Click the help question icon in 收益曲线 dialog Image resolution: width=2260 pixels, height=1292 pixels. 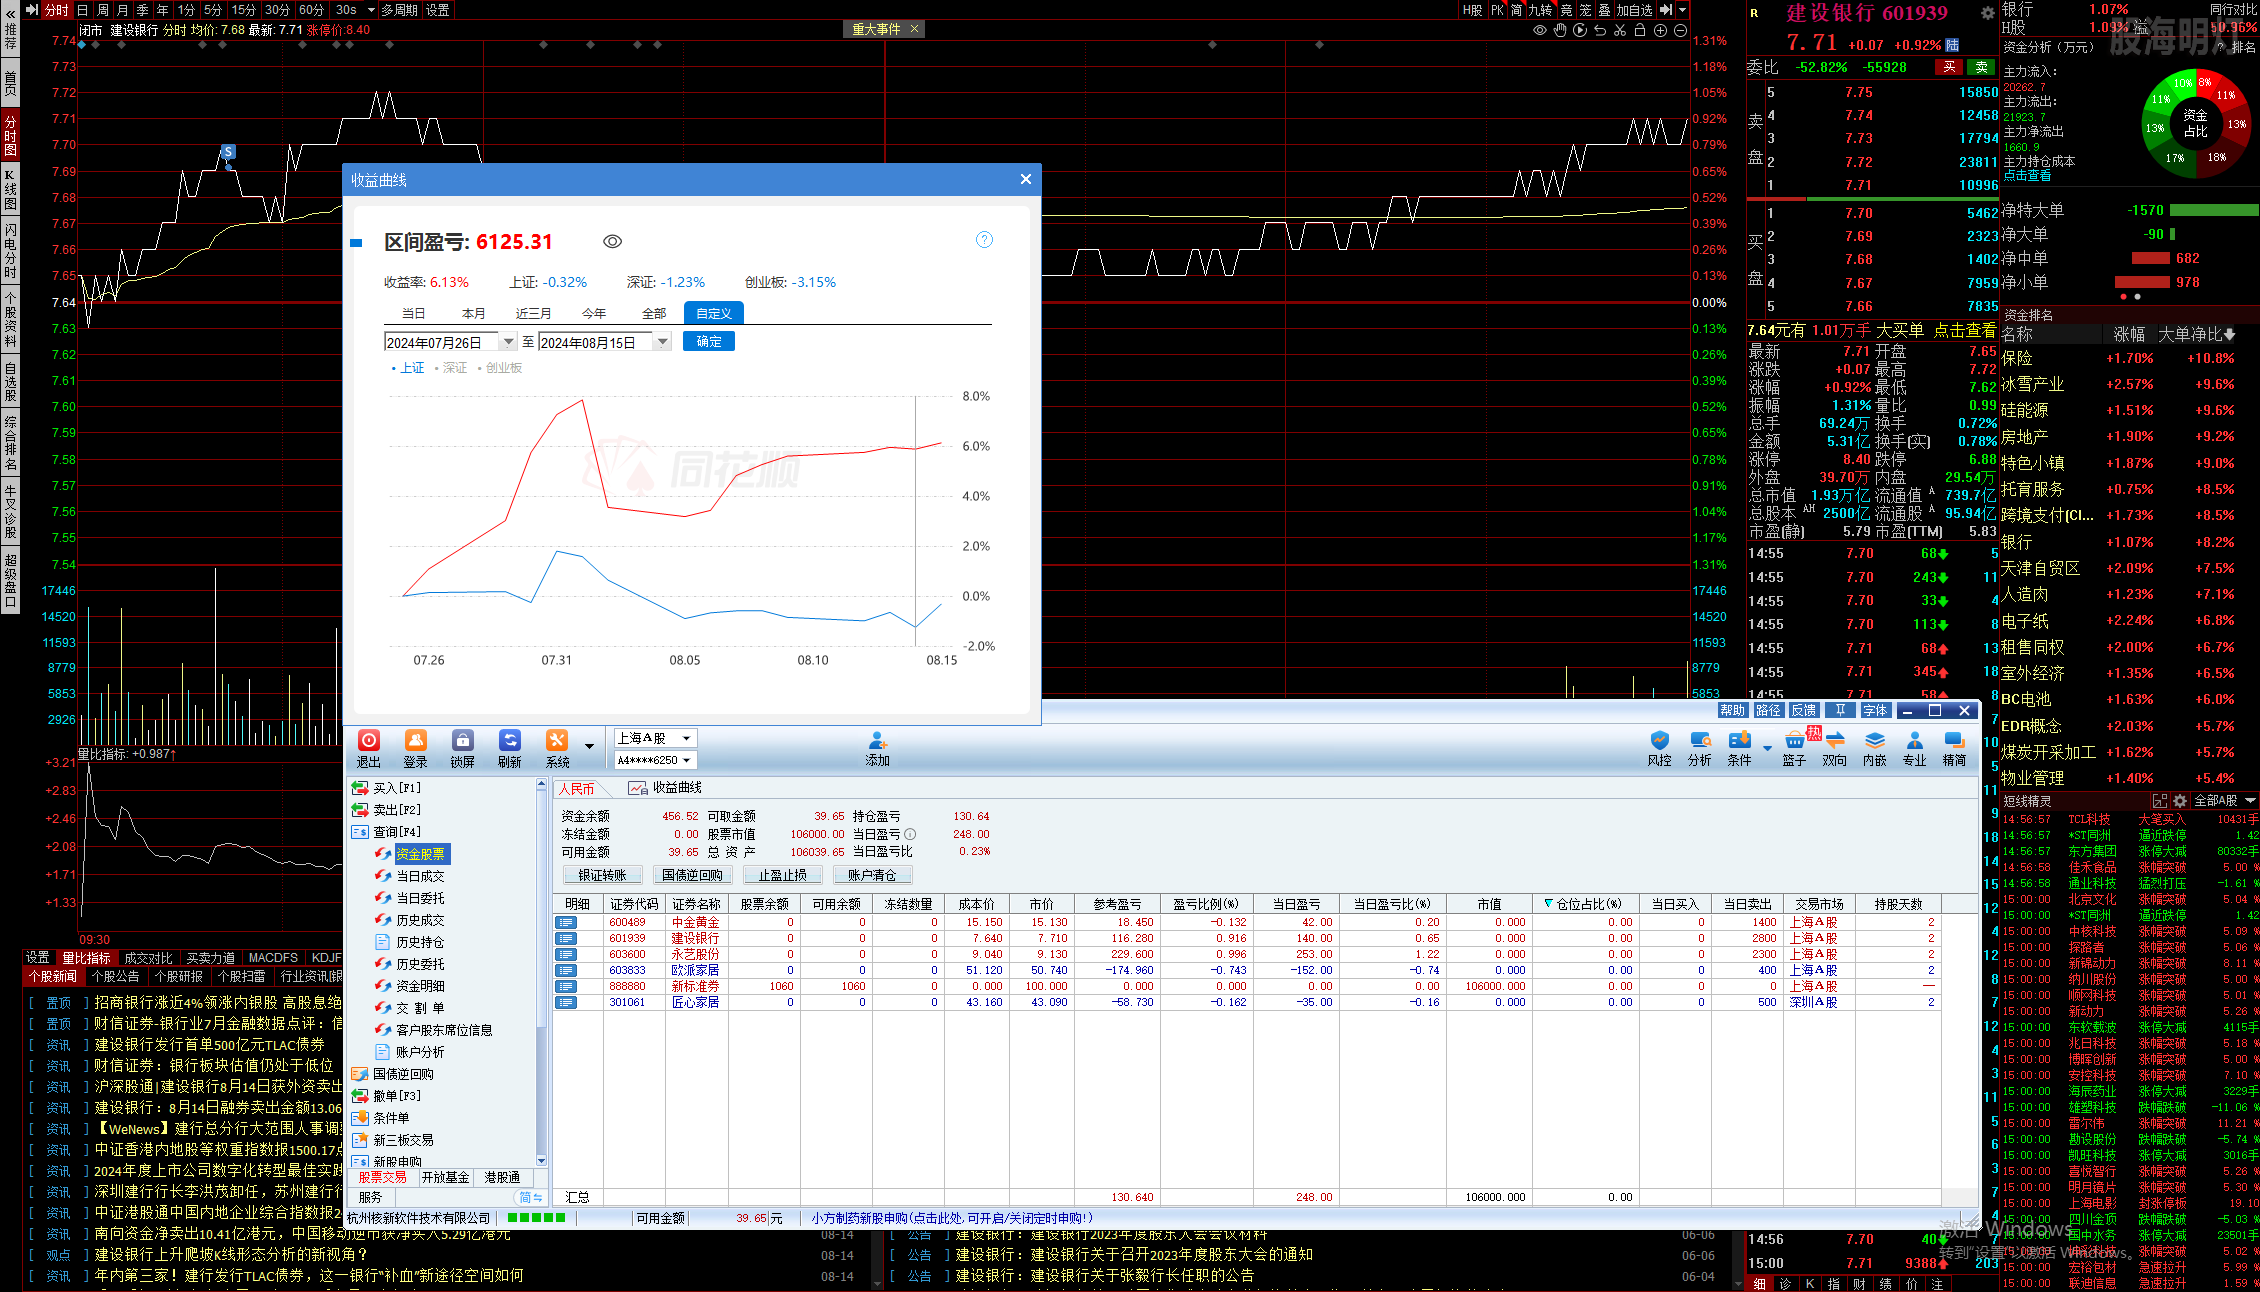pyautogui.click(x=984, y=240)
